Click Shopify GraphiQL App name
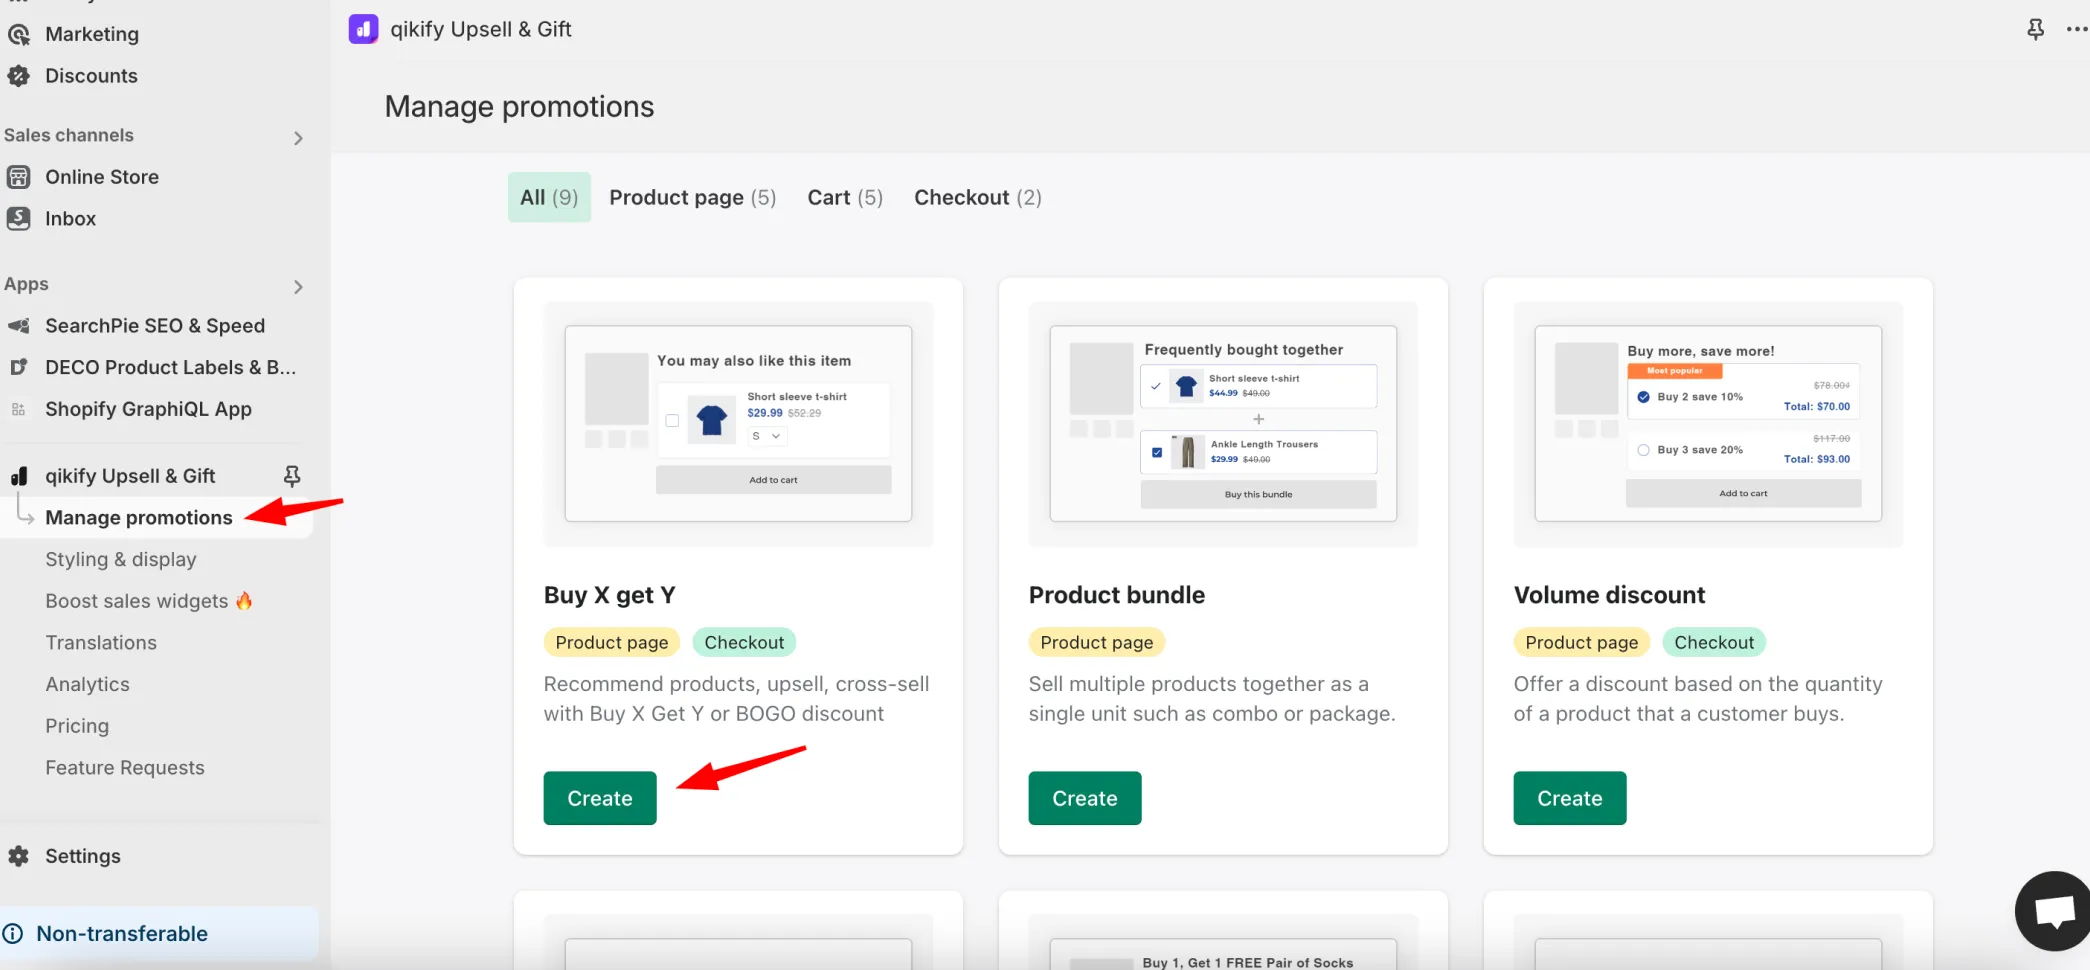 (x=148, y=409)
